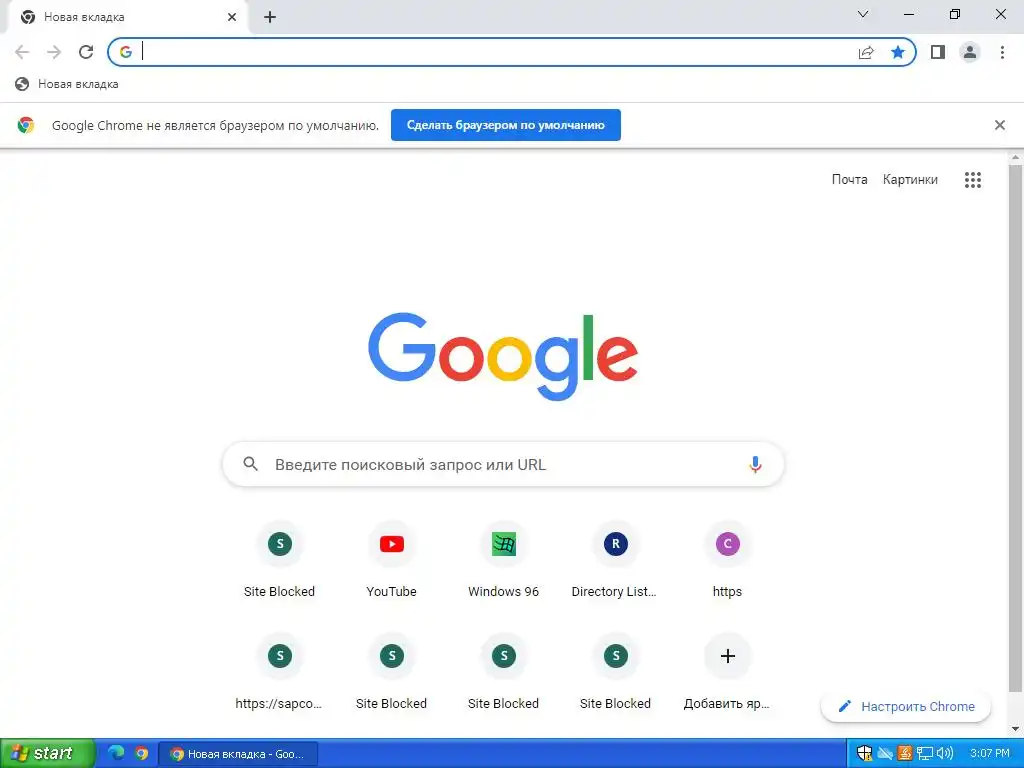1024x768 pixels.
Task: Open the Windows 96 shortcut
Action: point(504,562)
